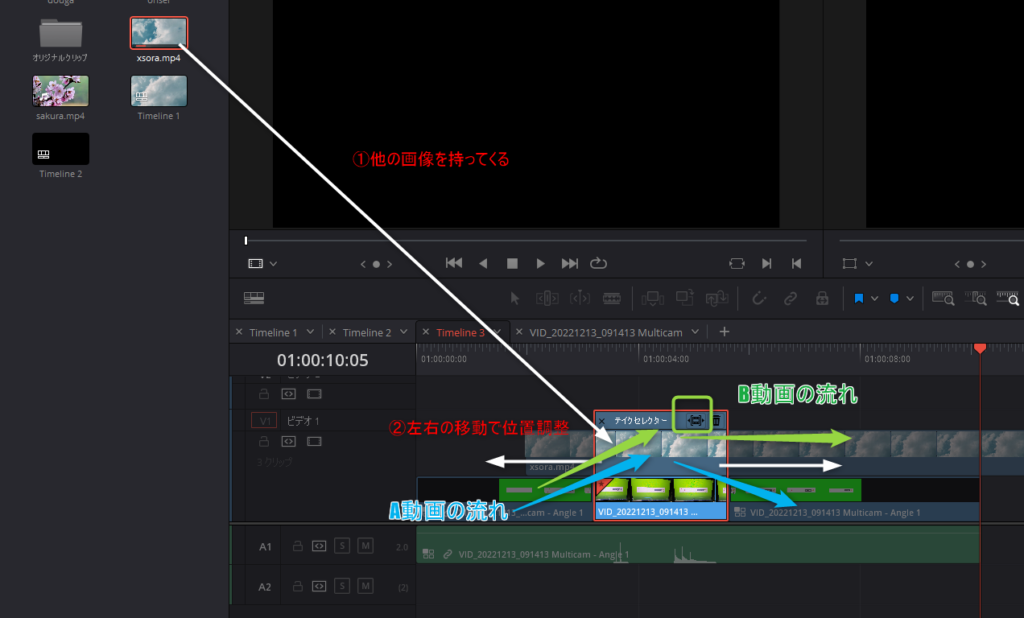Switch to Timeline 1 tab
1024x618 pixels.
coord(273,333)
